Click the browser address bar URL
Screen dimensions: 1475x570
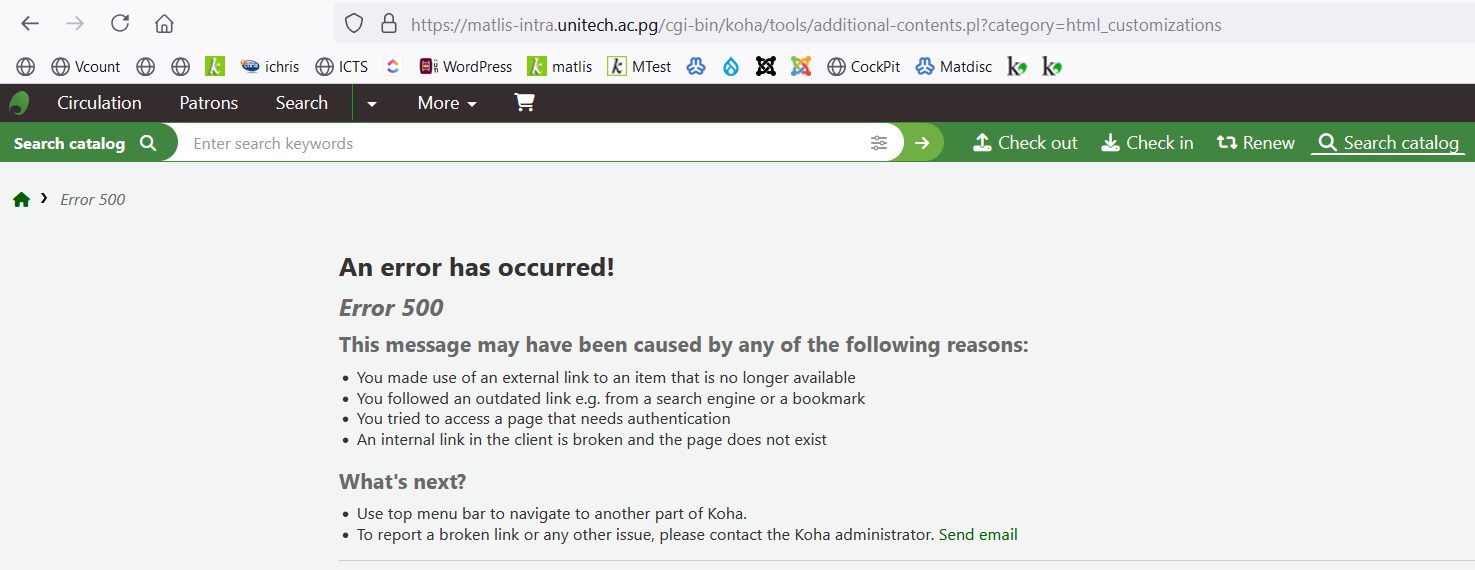tap(815, 24)
